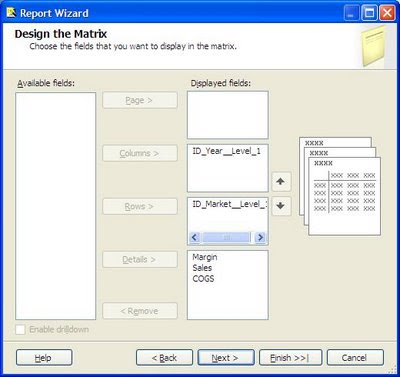Select Sales in the details list
This screenshot has height=377, width=400.
(x=202, y=268)
